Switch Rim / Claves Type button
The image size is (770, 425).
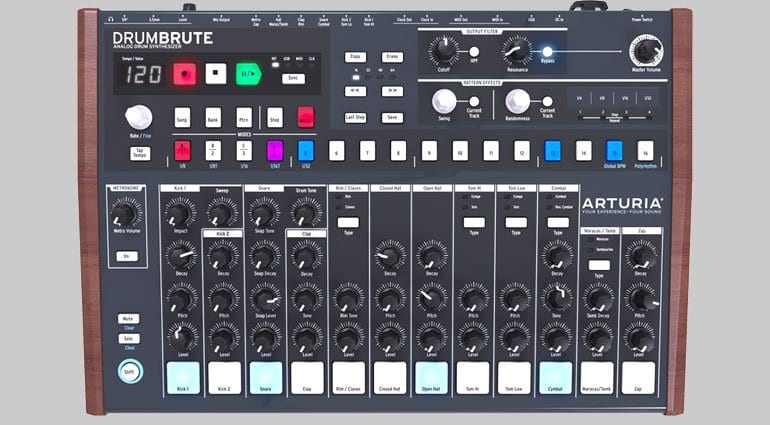348,223
